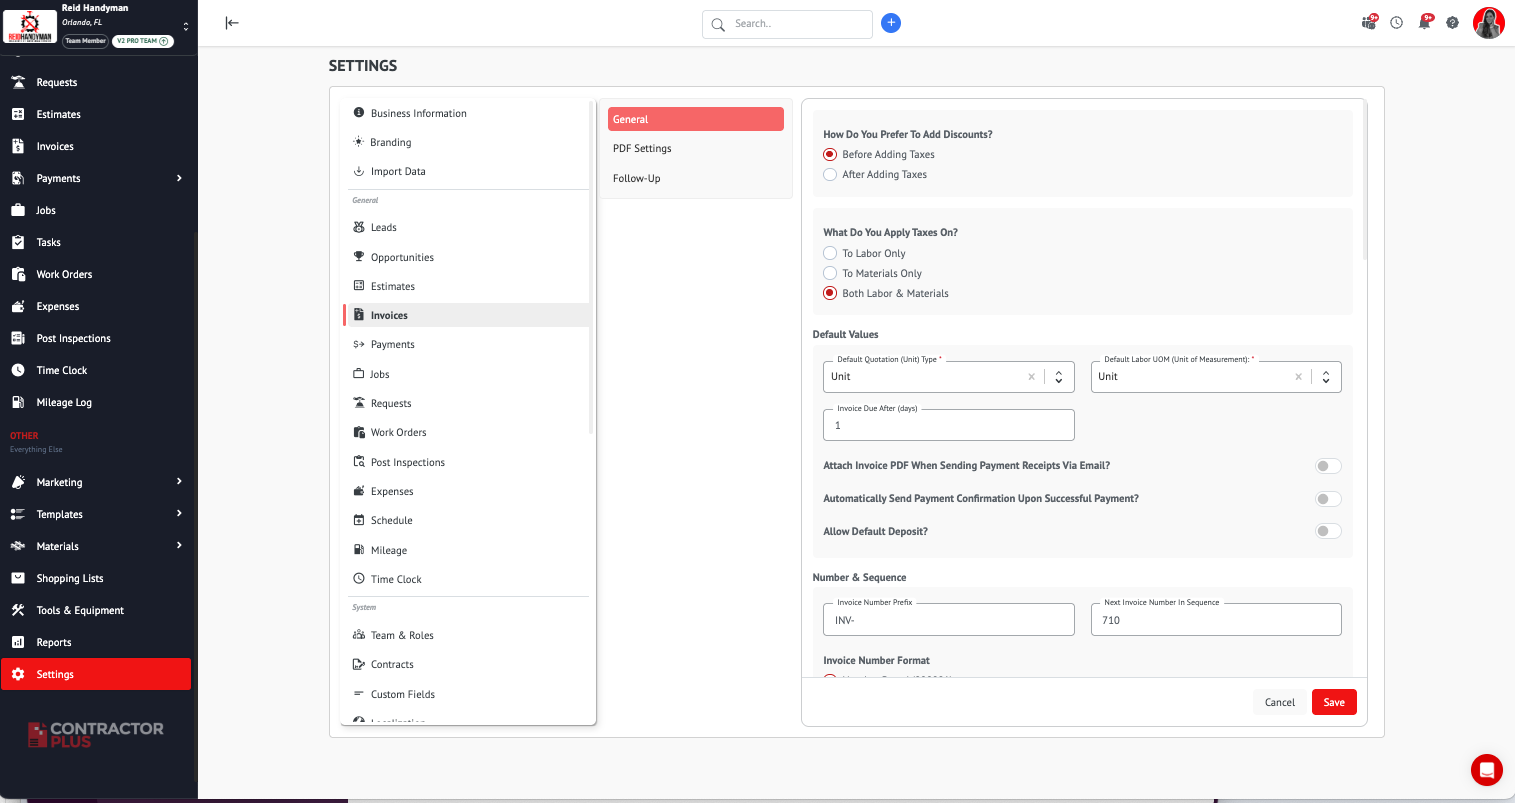This screenshot has height=803, width=1515.
Task: Click the blue plus quick-add icon
Action: pyautogui.click(x=891, y=23)
